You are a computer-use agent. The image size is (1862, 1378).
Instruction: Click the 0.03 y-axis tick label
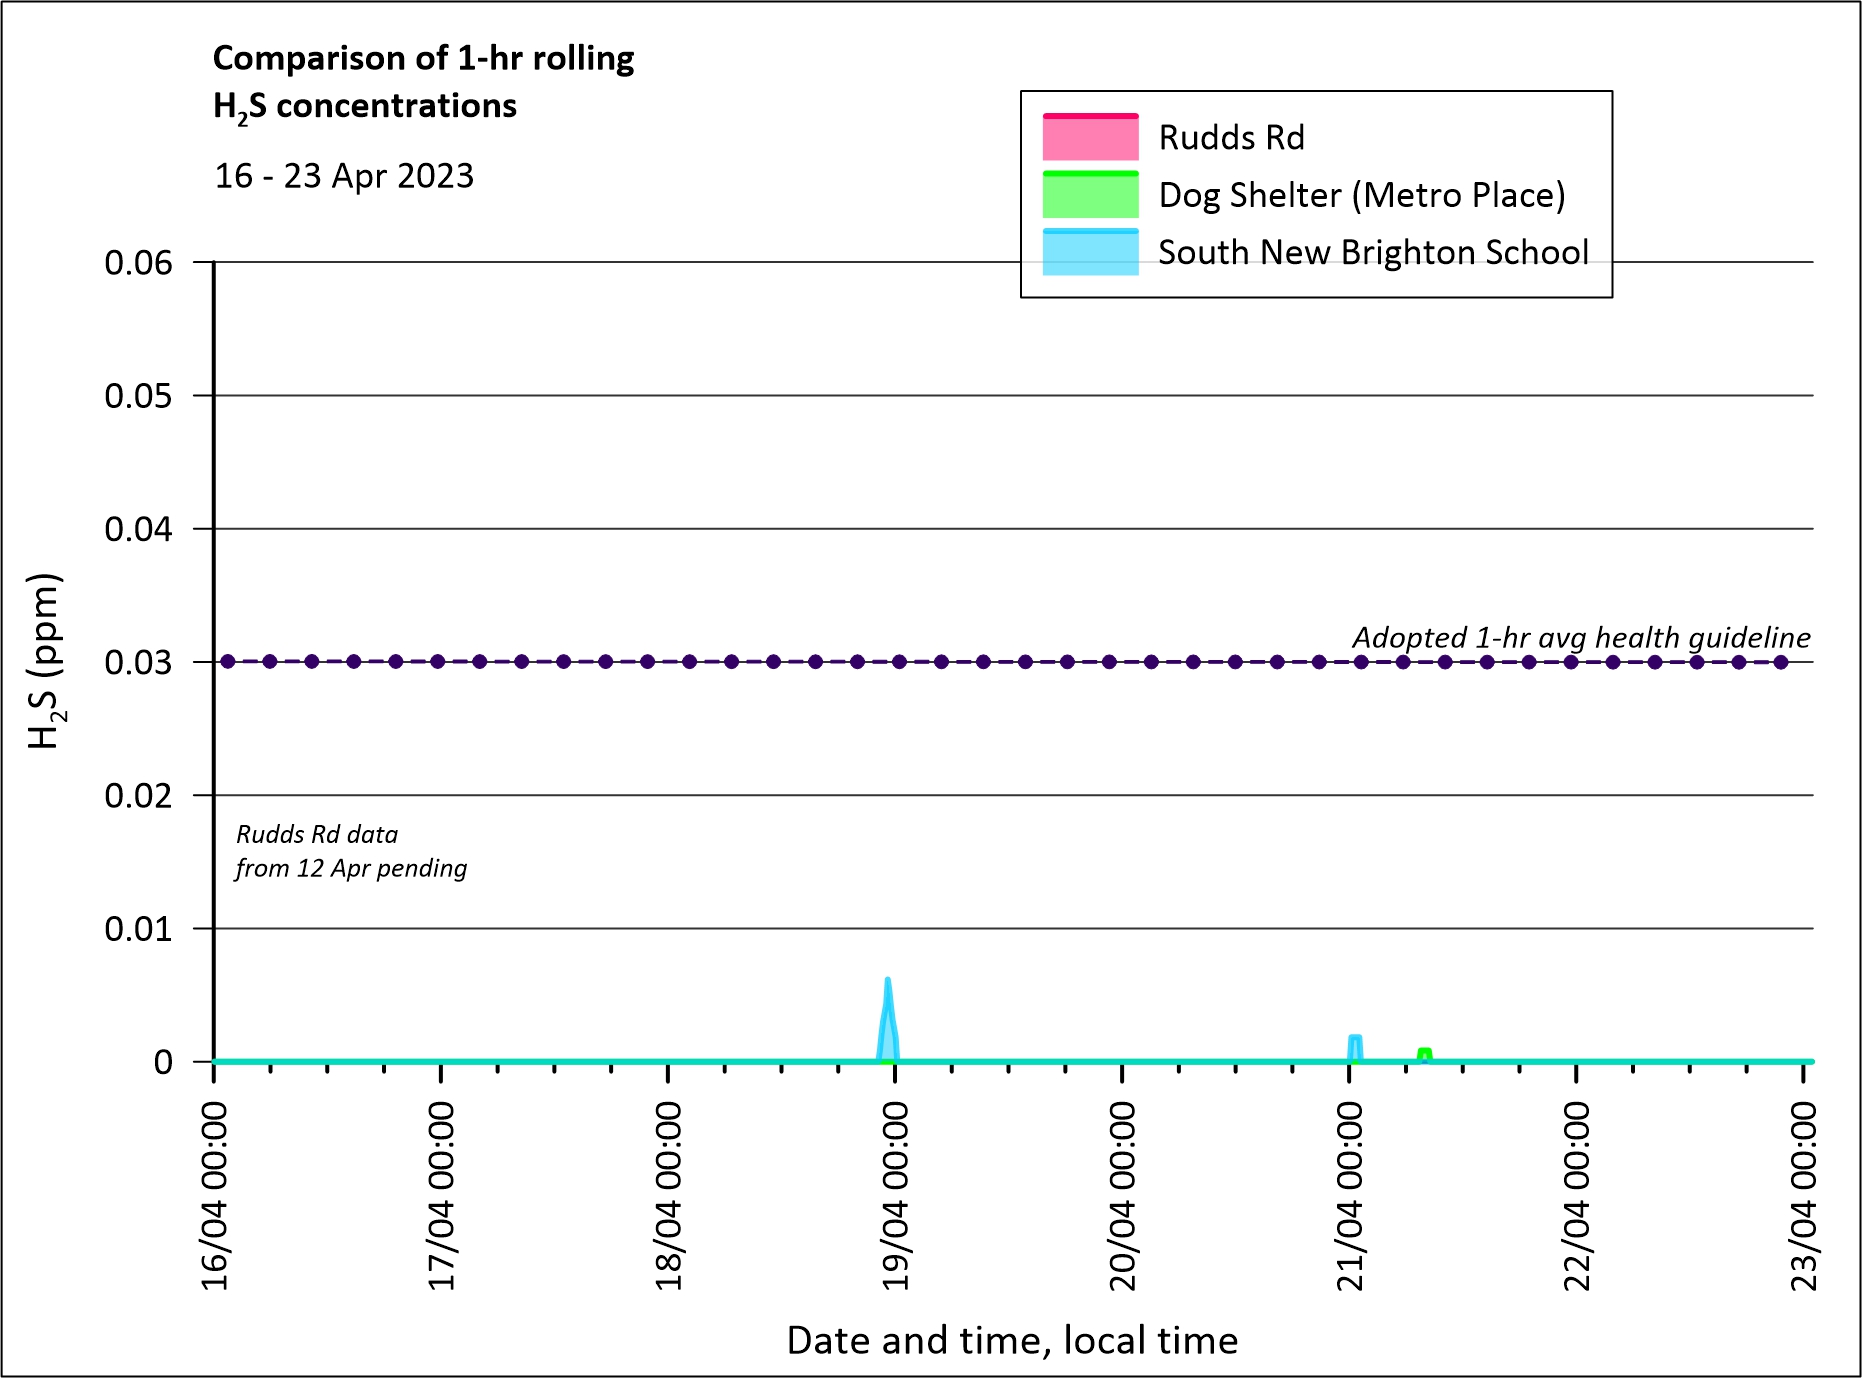[x=138, y=662]
